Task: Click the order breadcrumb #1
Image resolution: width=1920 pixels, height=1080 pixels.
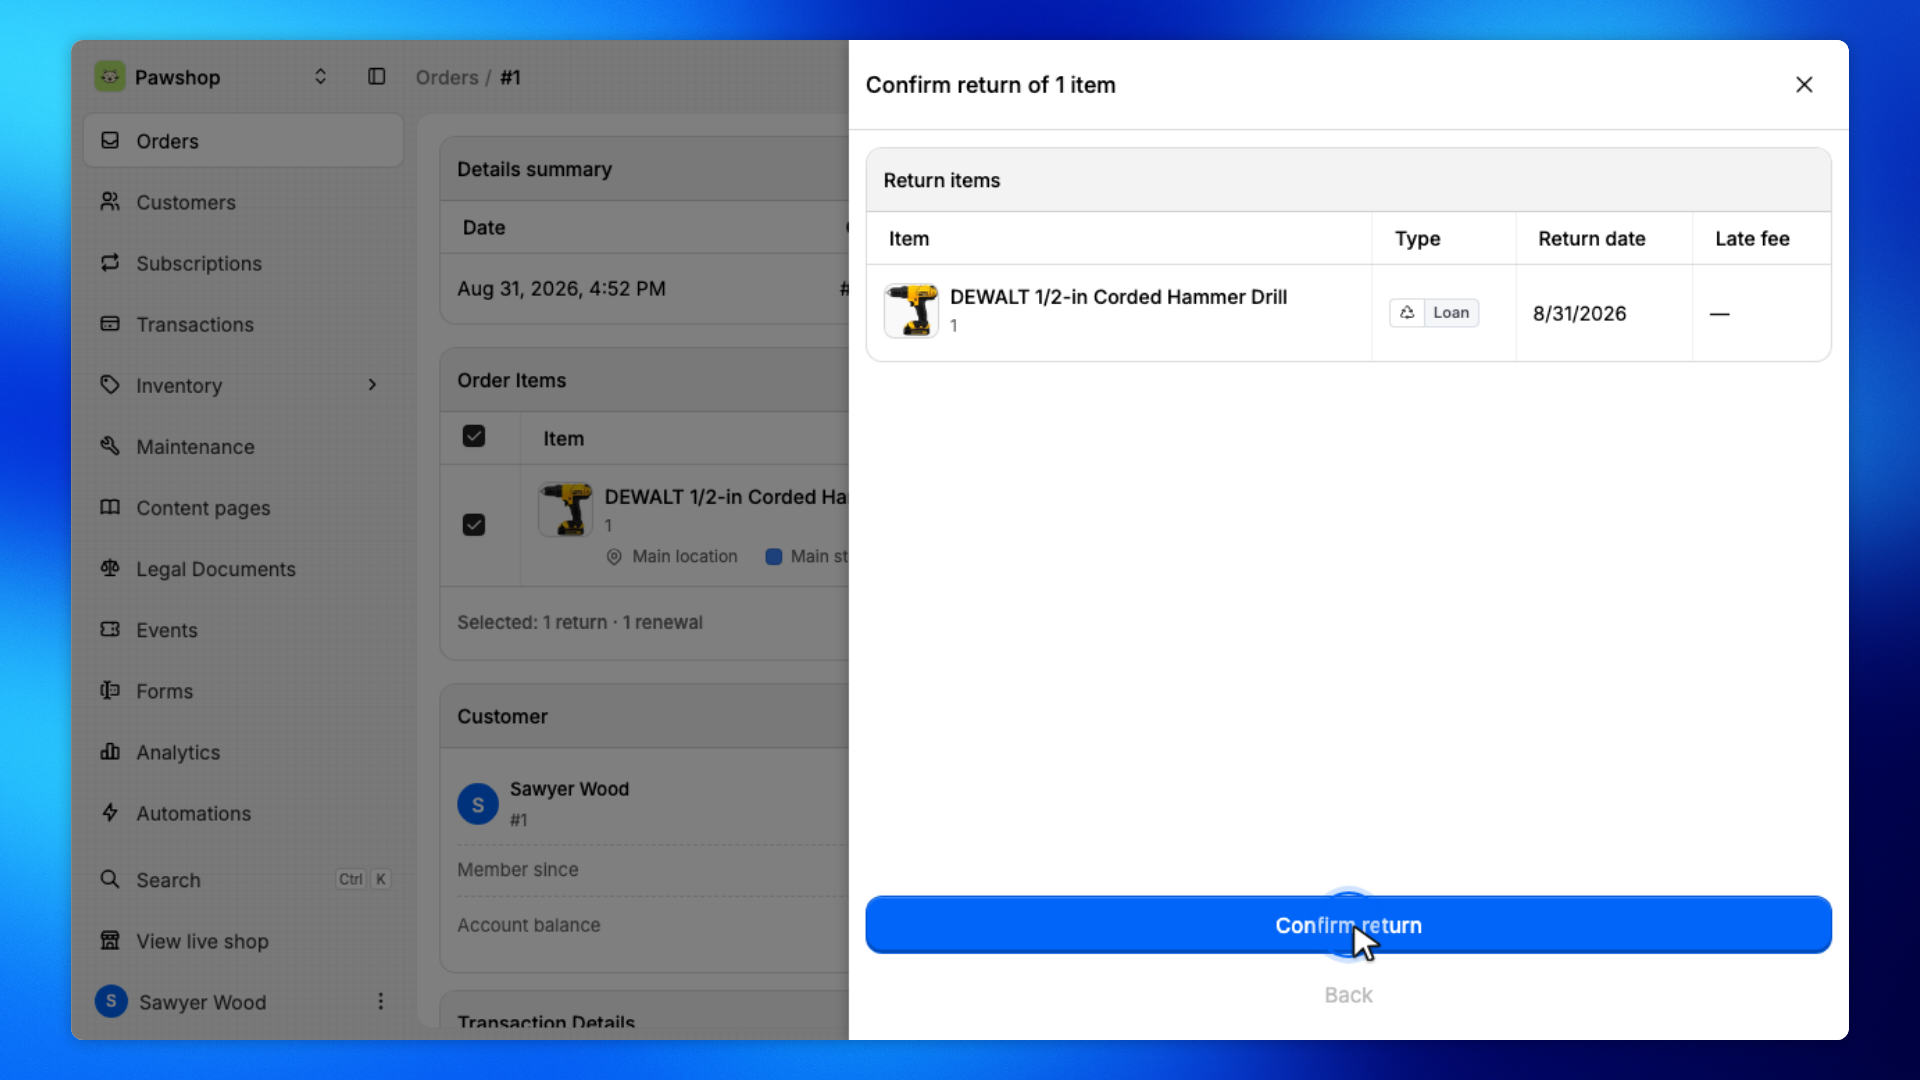Action: [510, 77]
